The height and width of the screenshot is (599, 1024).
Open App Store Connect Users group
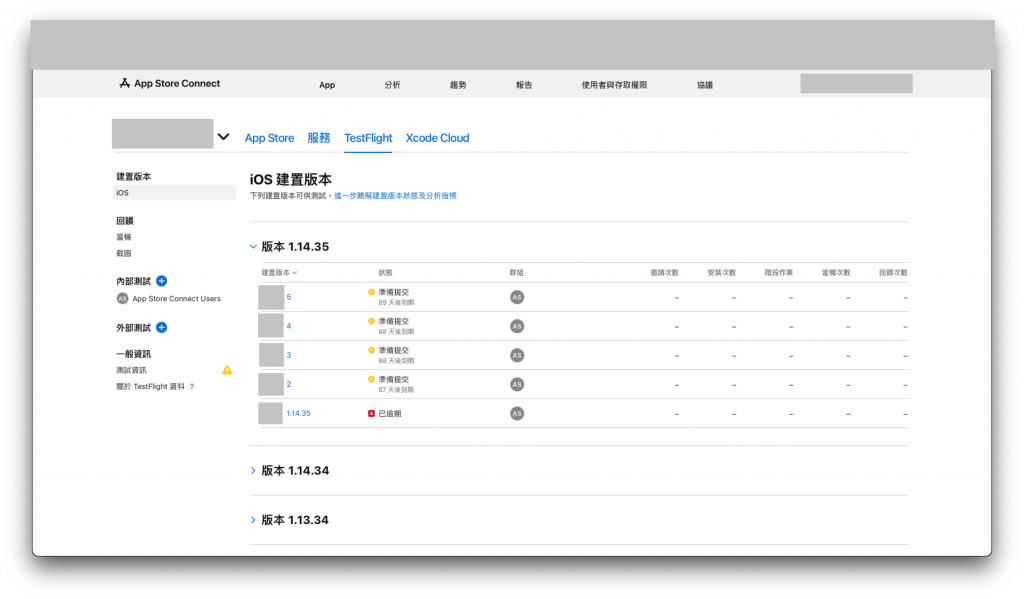click(176, 299)
